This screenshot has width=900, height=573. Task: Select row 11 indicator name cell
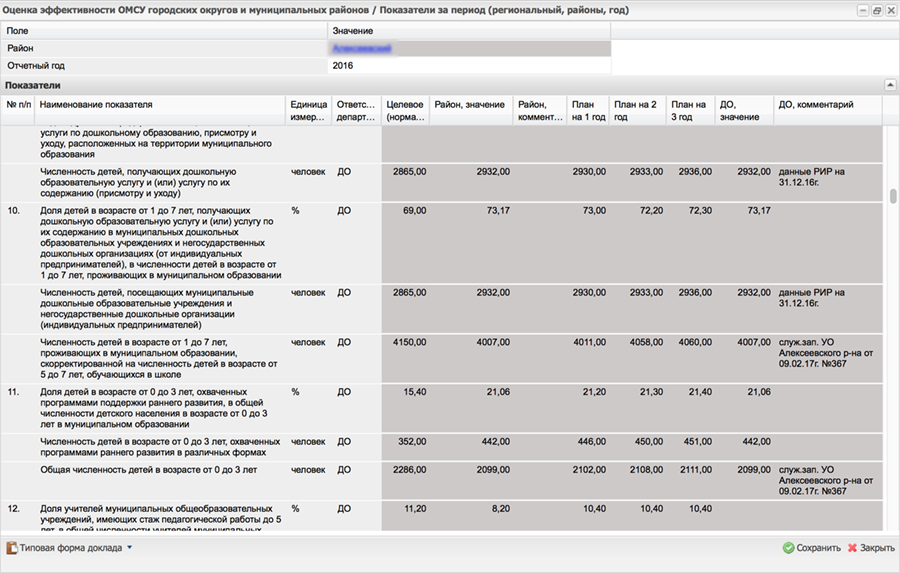click(160, 408)
